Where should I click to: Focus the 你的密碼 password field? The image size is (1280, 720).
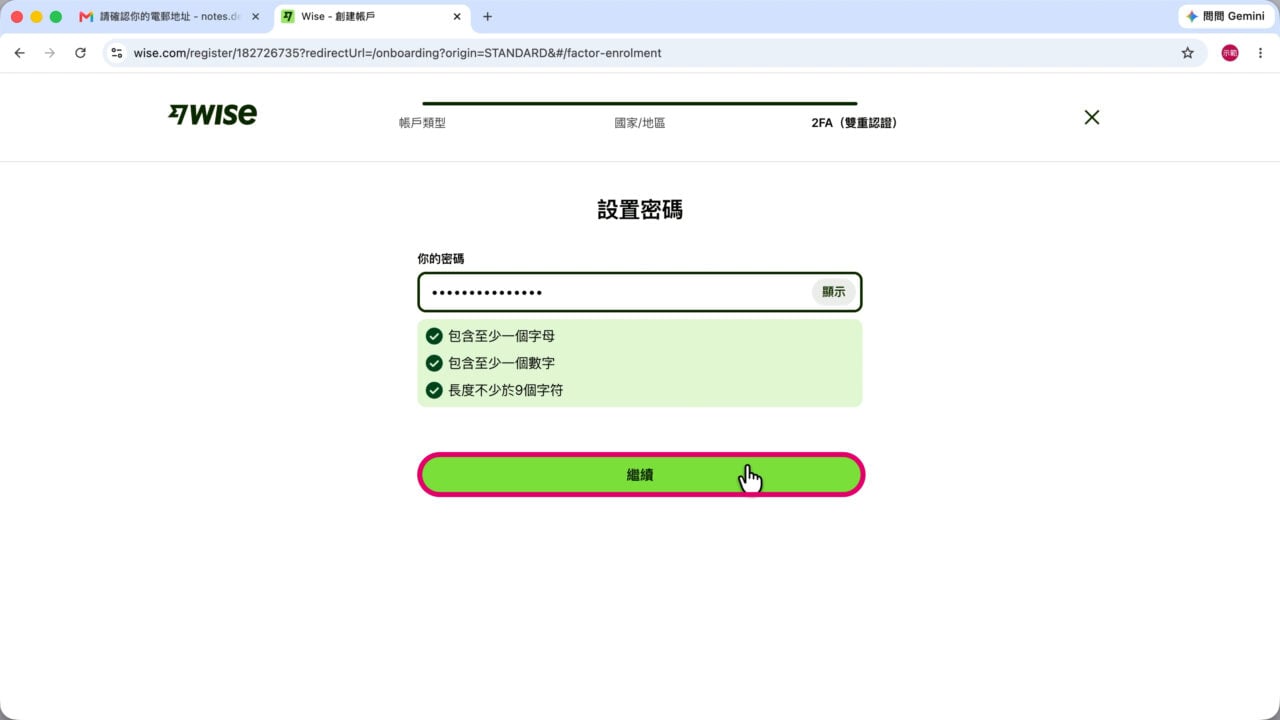pos(640,292)
